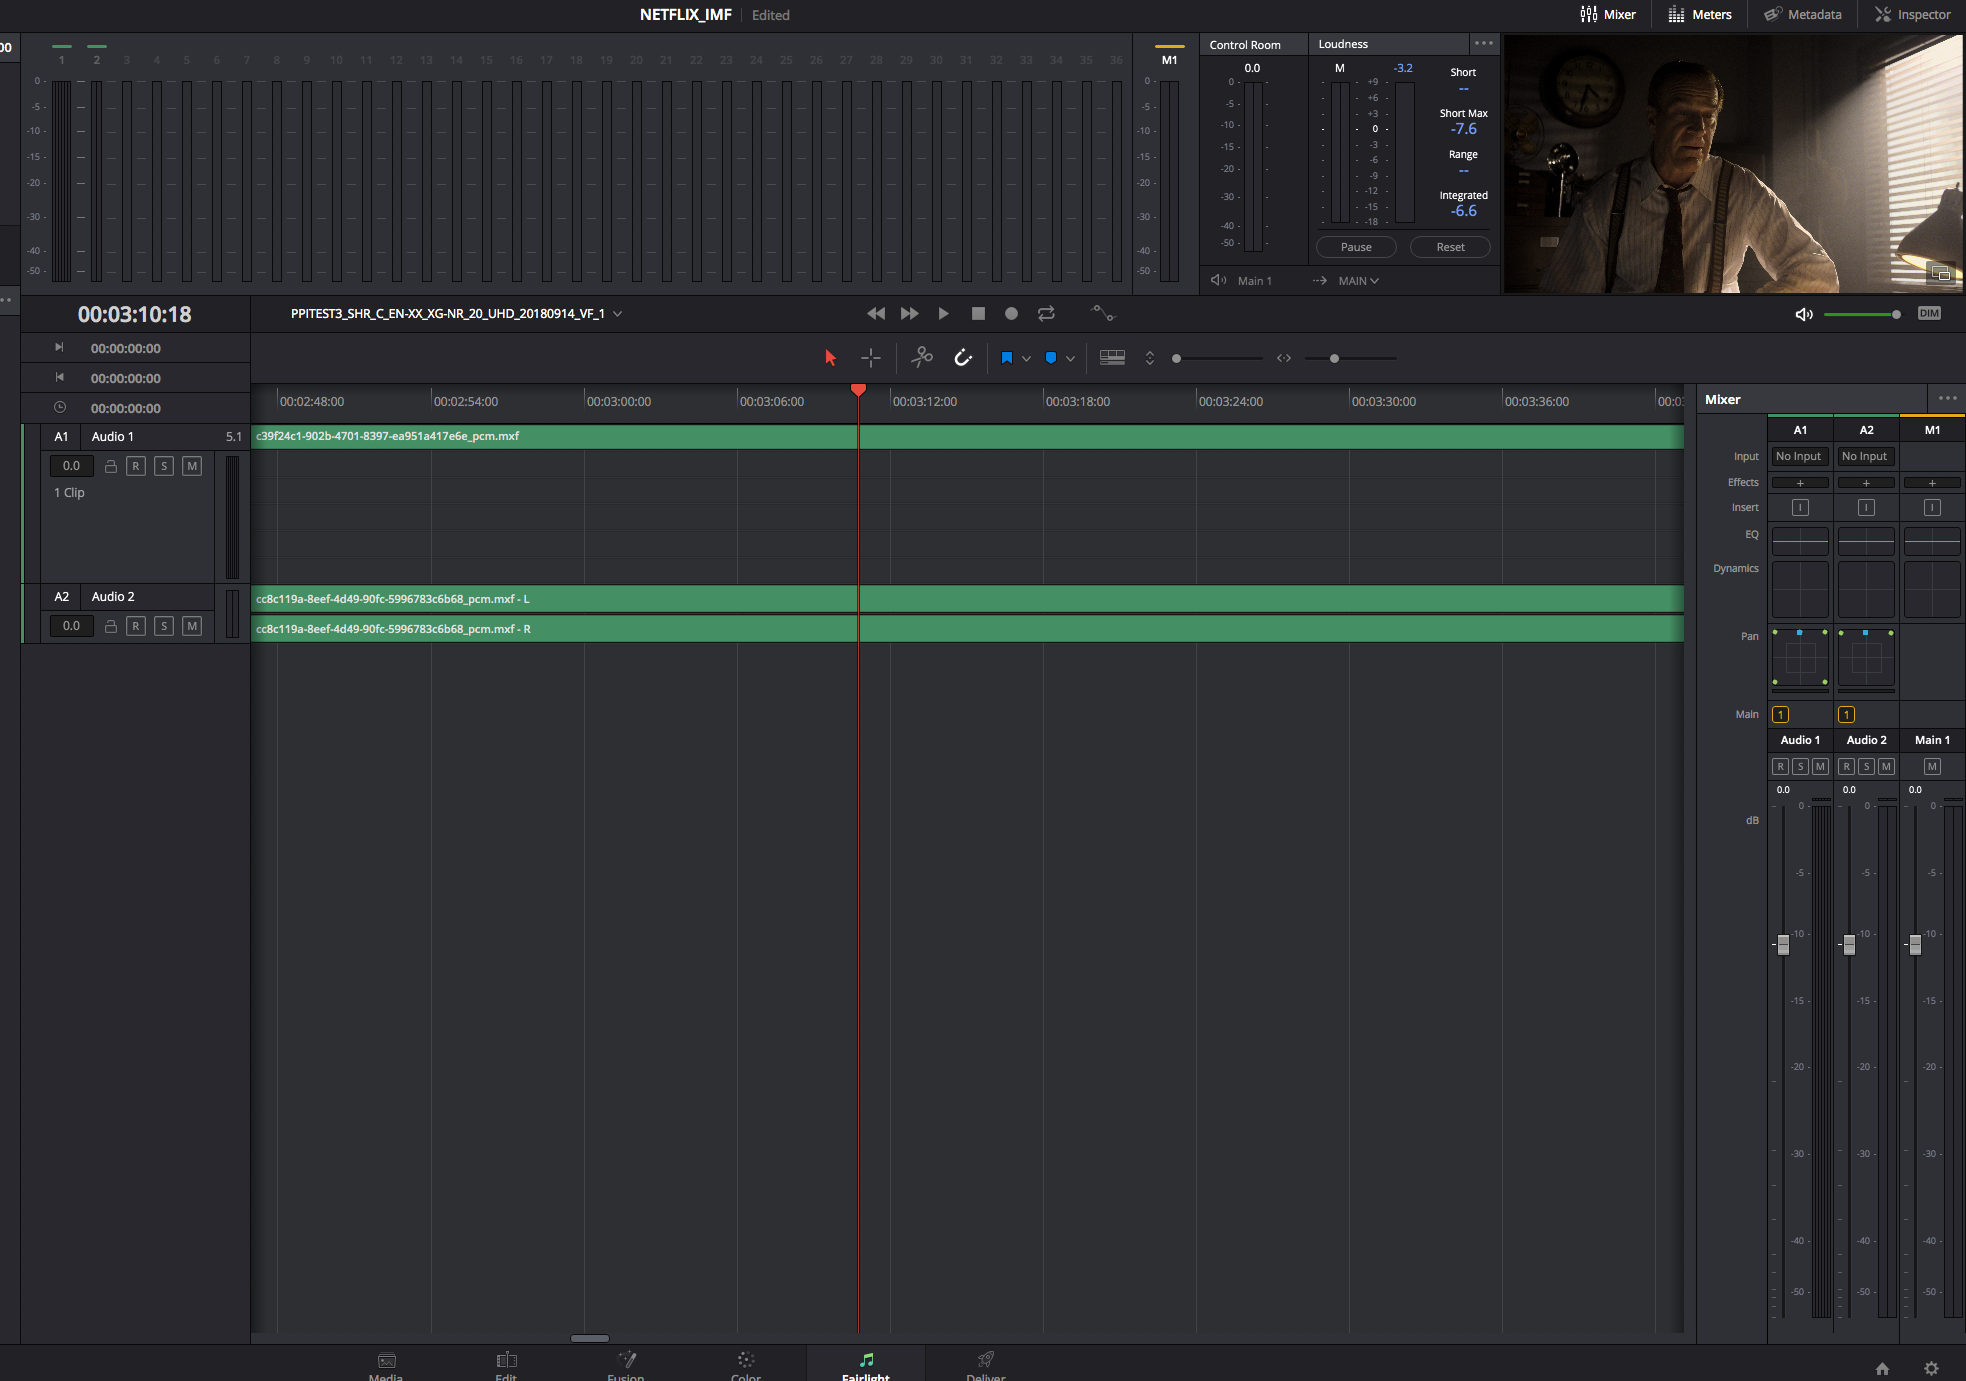Open Loudness panel options menu

tap(1483, 43)
